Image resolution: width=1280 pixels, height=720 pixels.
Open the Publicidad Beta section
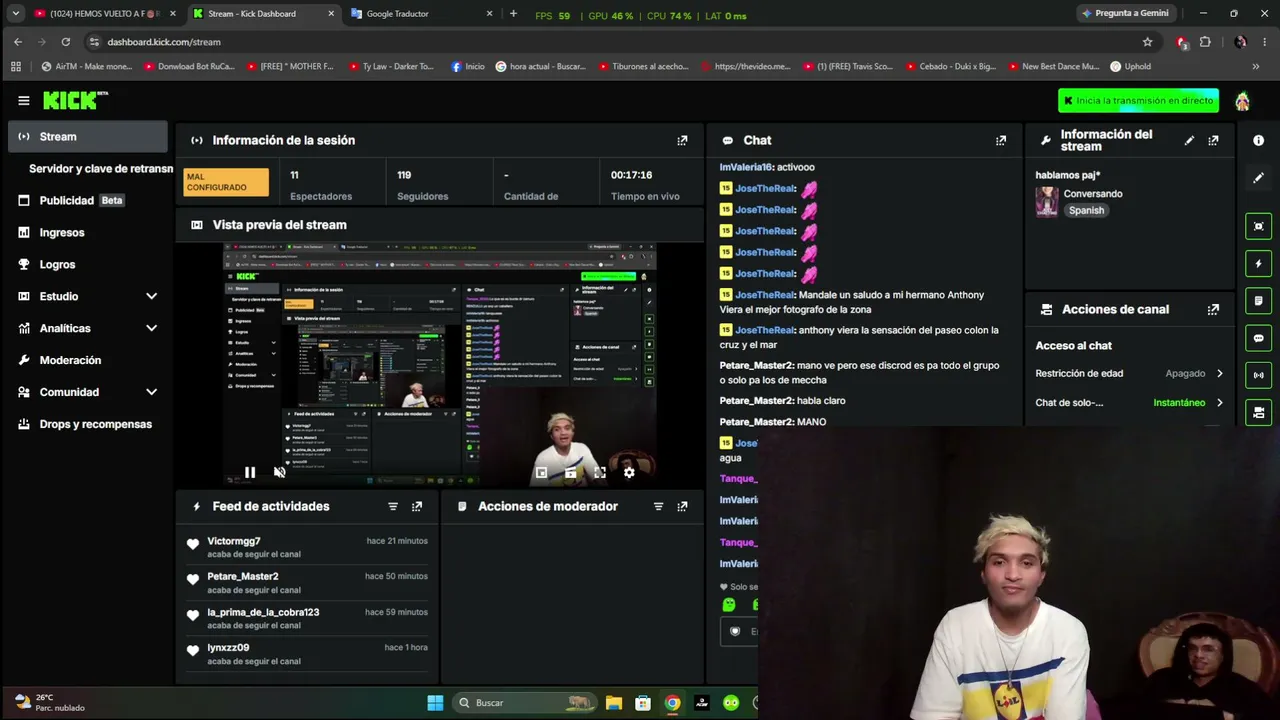coord(88,201)
